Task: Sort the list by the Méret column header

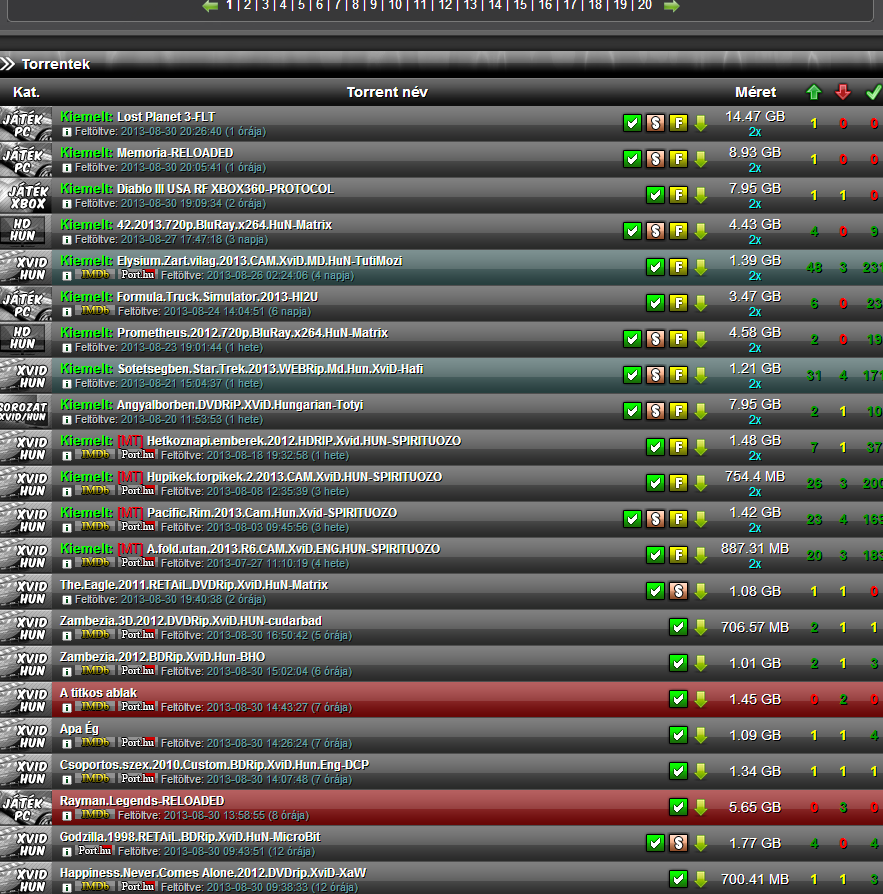Action: [x=755, y=92]
